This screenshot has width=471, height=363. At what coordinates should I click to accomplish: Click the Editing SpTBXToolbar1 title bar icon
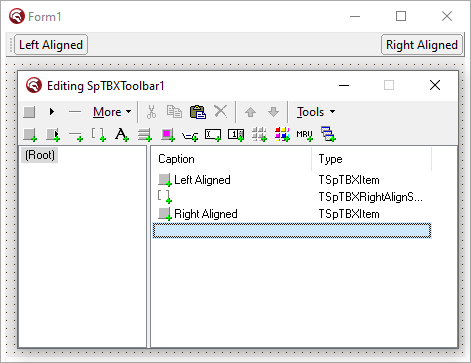point(34,85)
